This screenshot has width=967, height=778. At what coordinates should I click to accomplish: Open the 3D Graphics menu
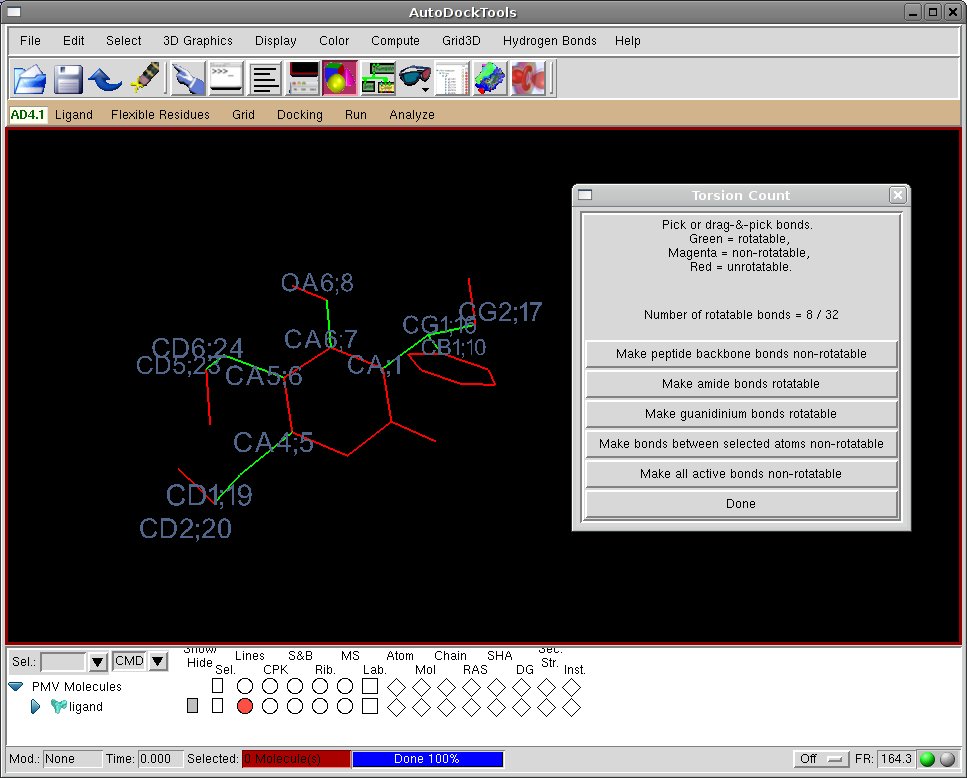pyautogui.click(x=198, y=41)
